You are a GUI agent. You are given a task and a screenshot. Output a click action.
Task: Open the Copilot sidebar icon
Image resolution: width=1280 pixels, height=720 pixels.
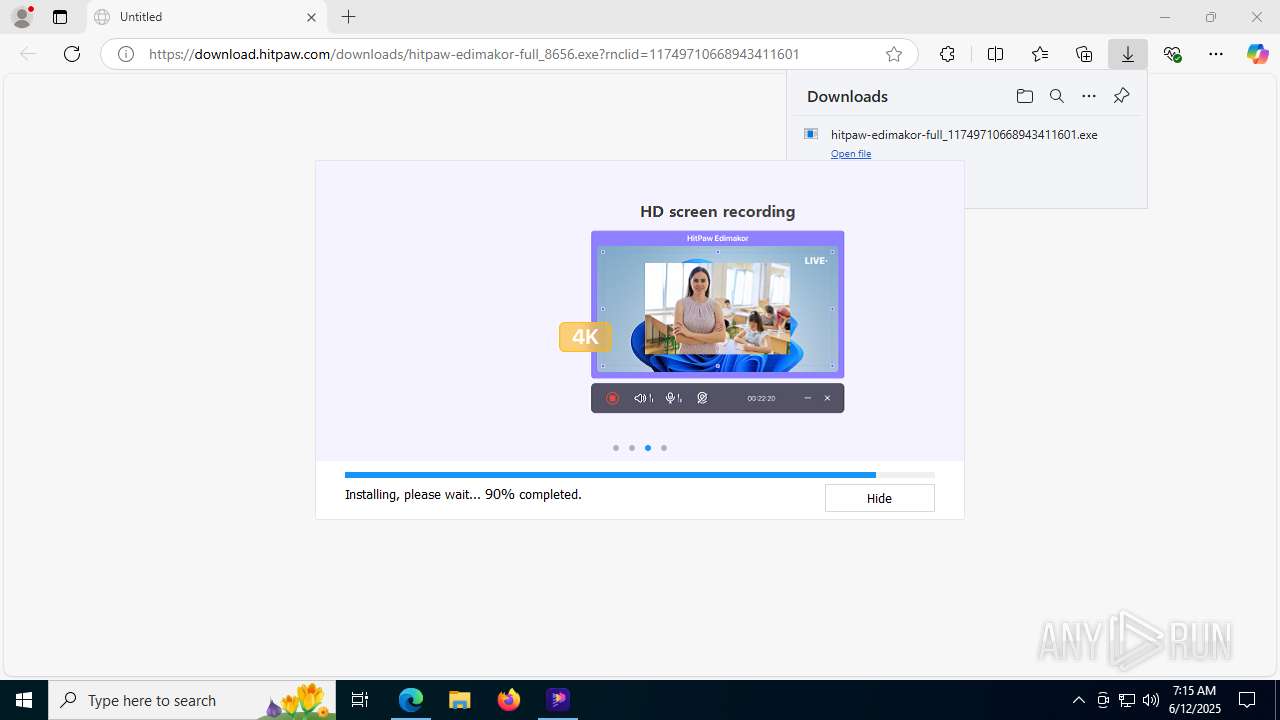[x=1258, y=54]
